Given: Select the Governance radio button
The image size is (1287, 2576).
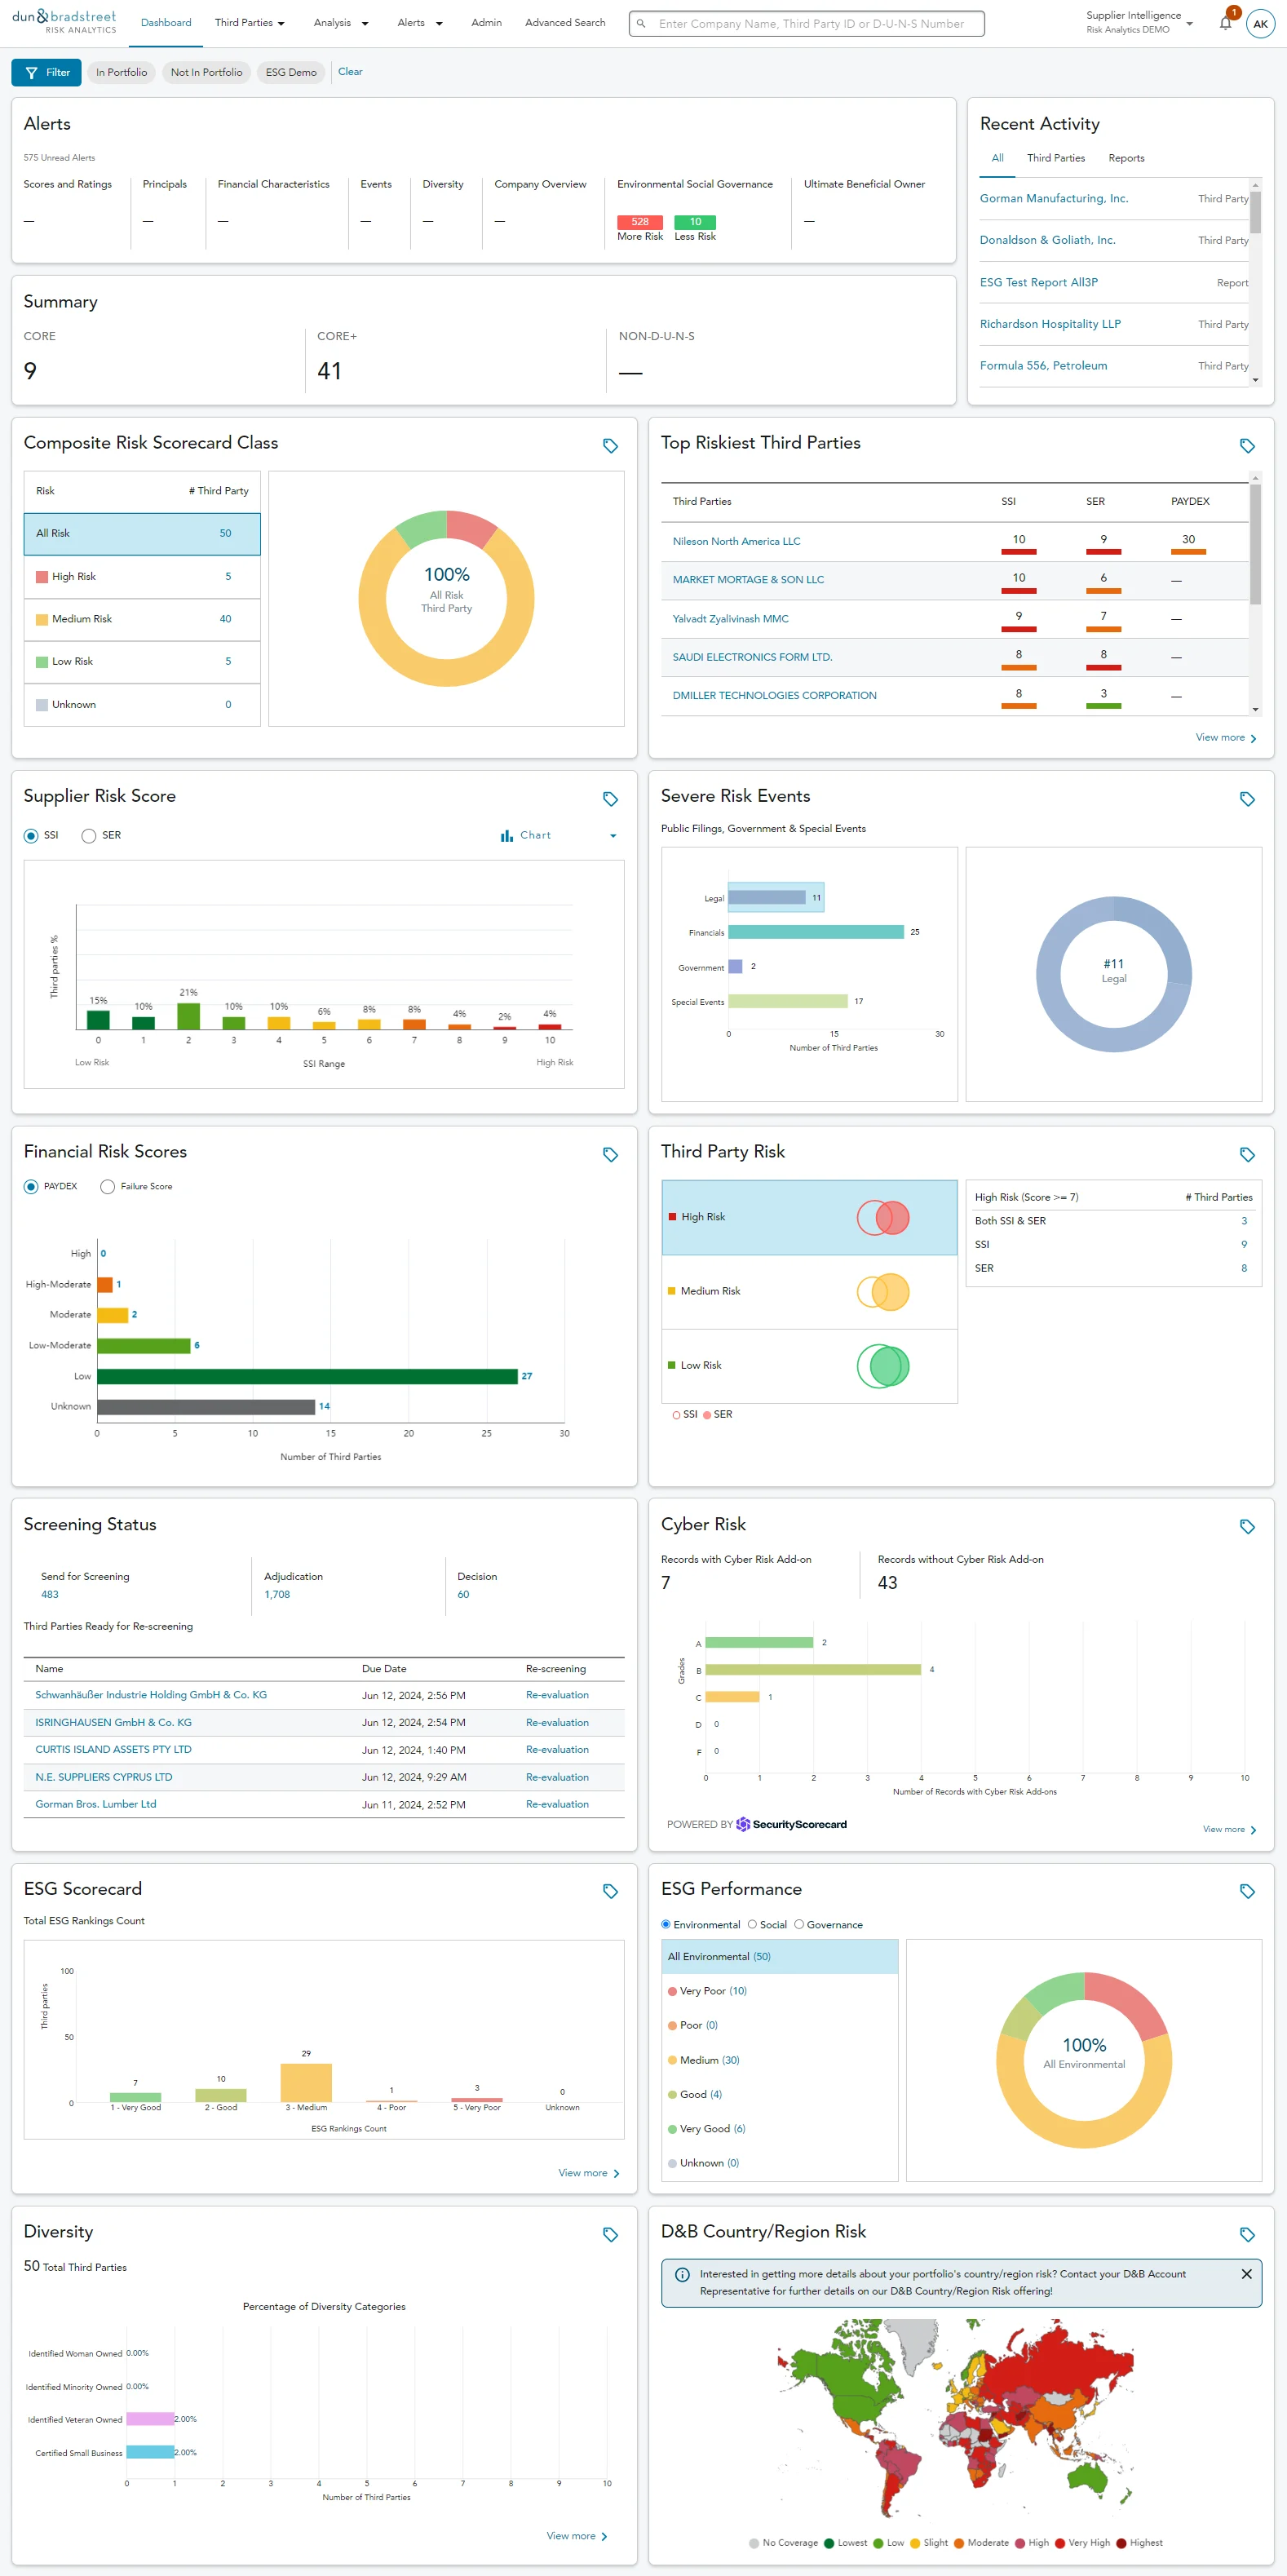Looking at the screenshot, I should [799, 1924].
